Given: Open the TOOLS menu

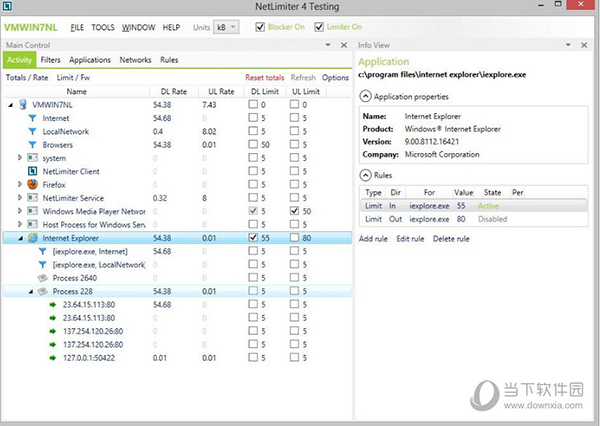Looking at the screenshot, I should 103,28.
